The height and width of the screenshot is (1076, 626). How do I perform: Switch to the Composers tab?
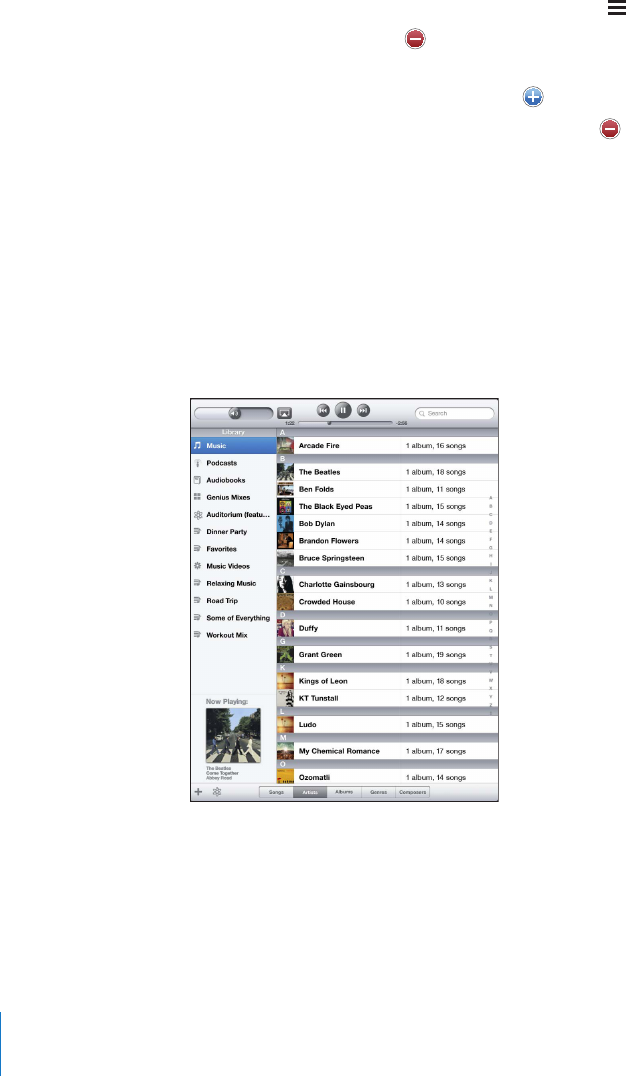(413, 792)
